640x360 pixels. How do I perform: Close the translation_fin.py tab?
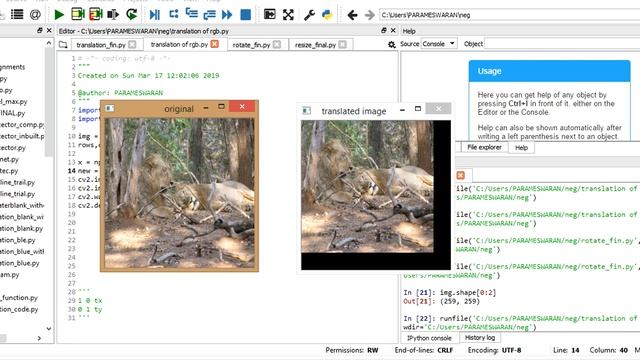coord(132,44)
